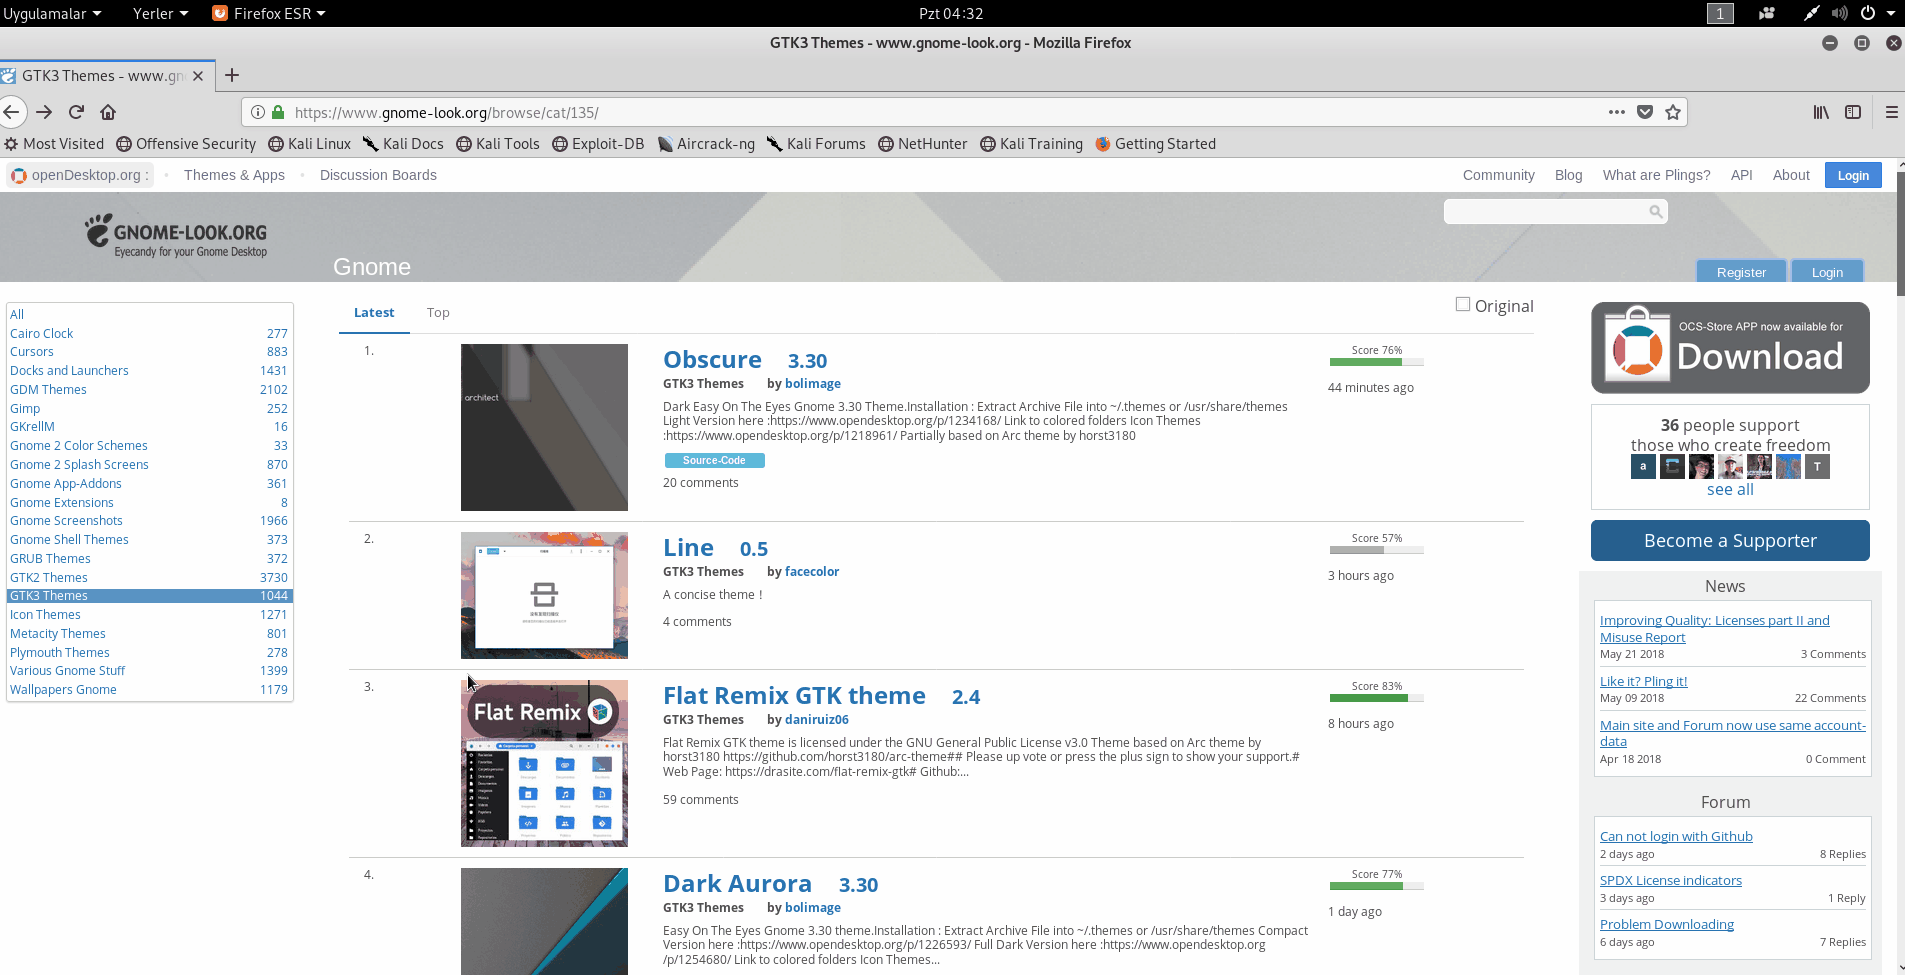Click the pen network icon in top bar

[x=1811, y=13]
